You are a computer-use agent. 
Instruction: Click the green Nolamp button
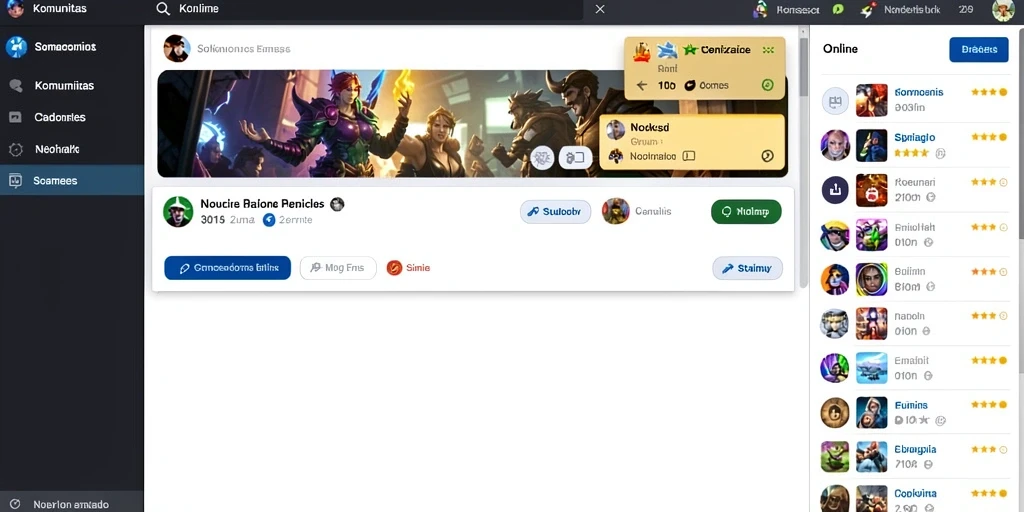pos(746,212)
